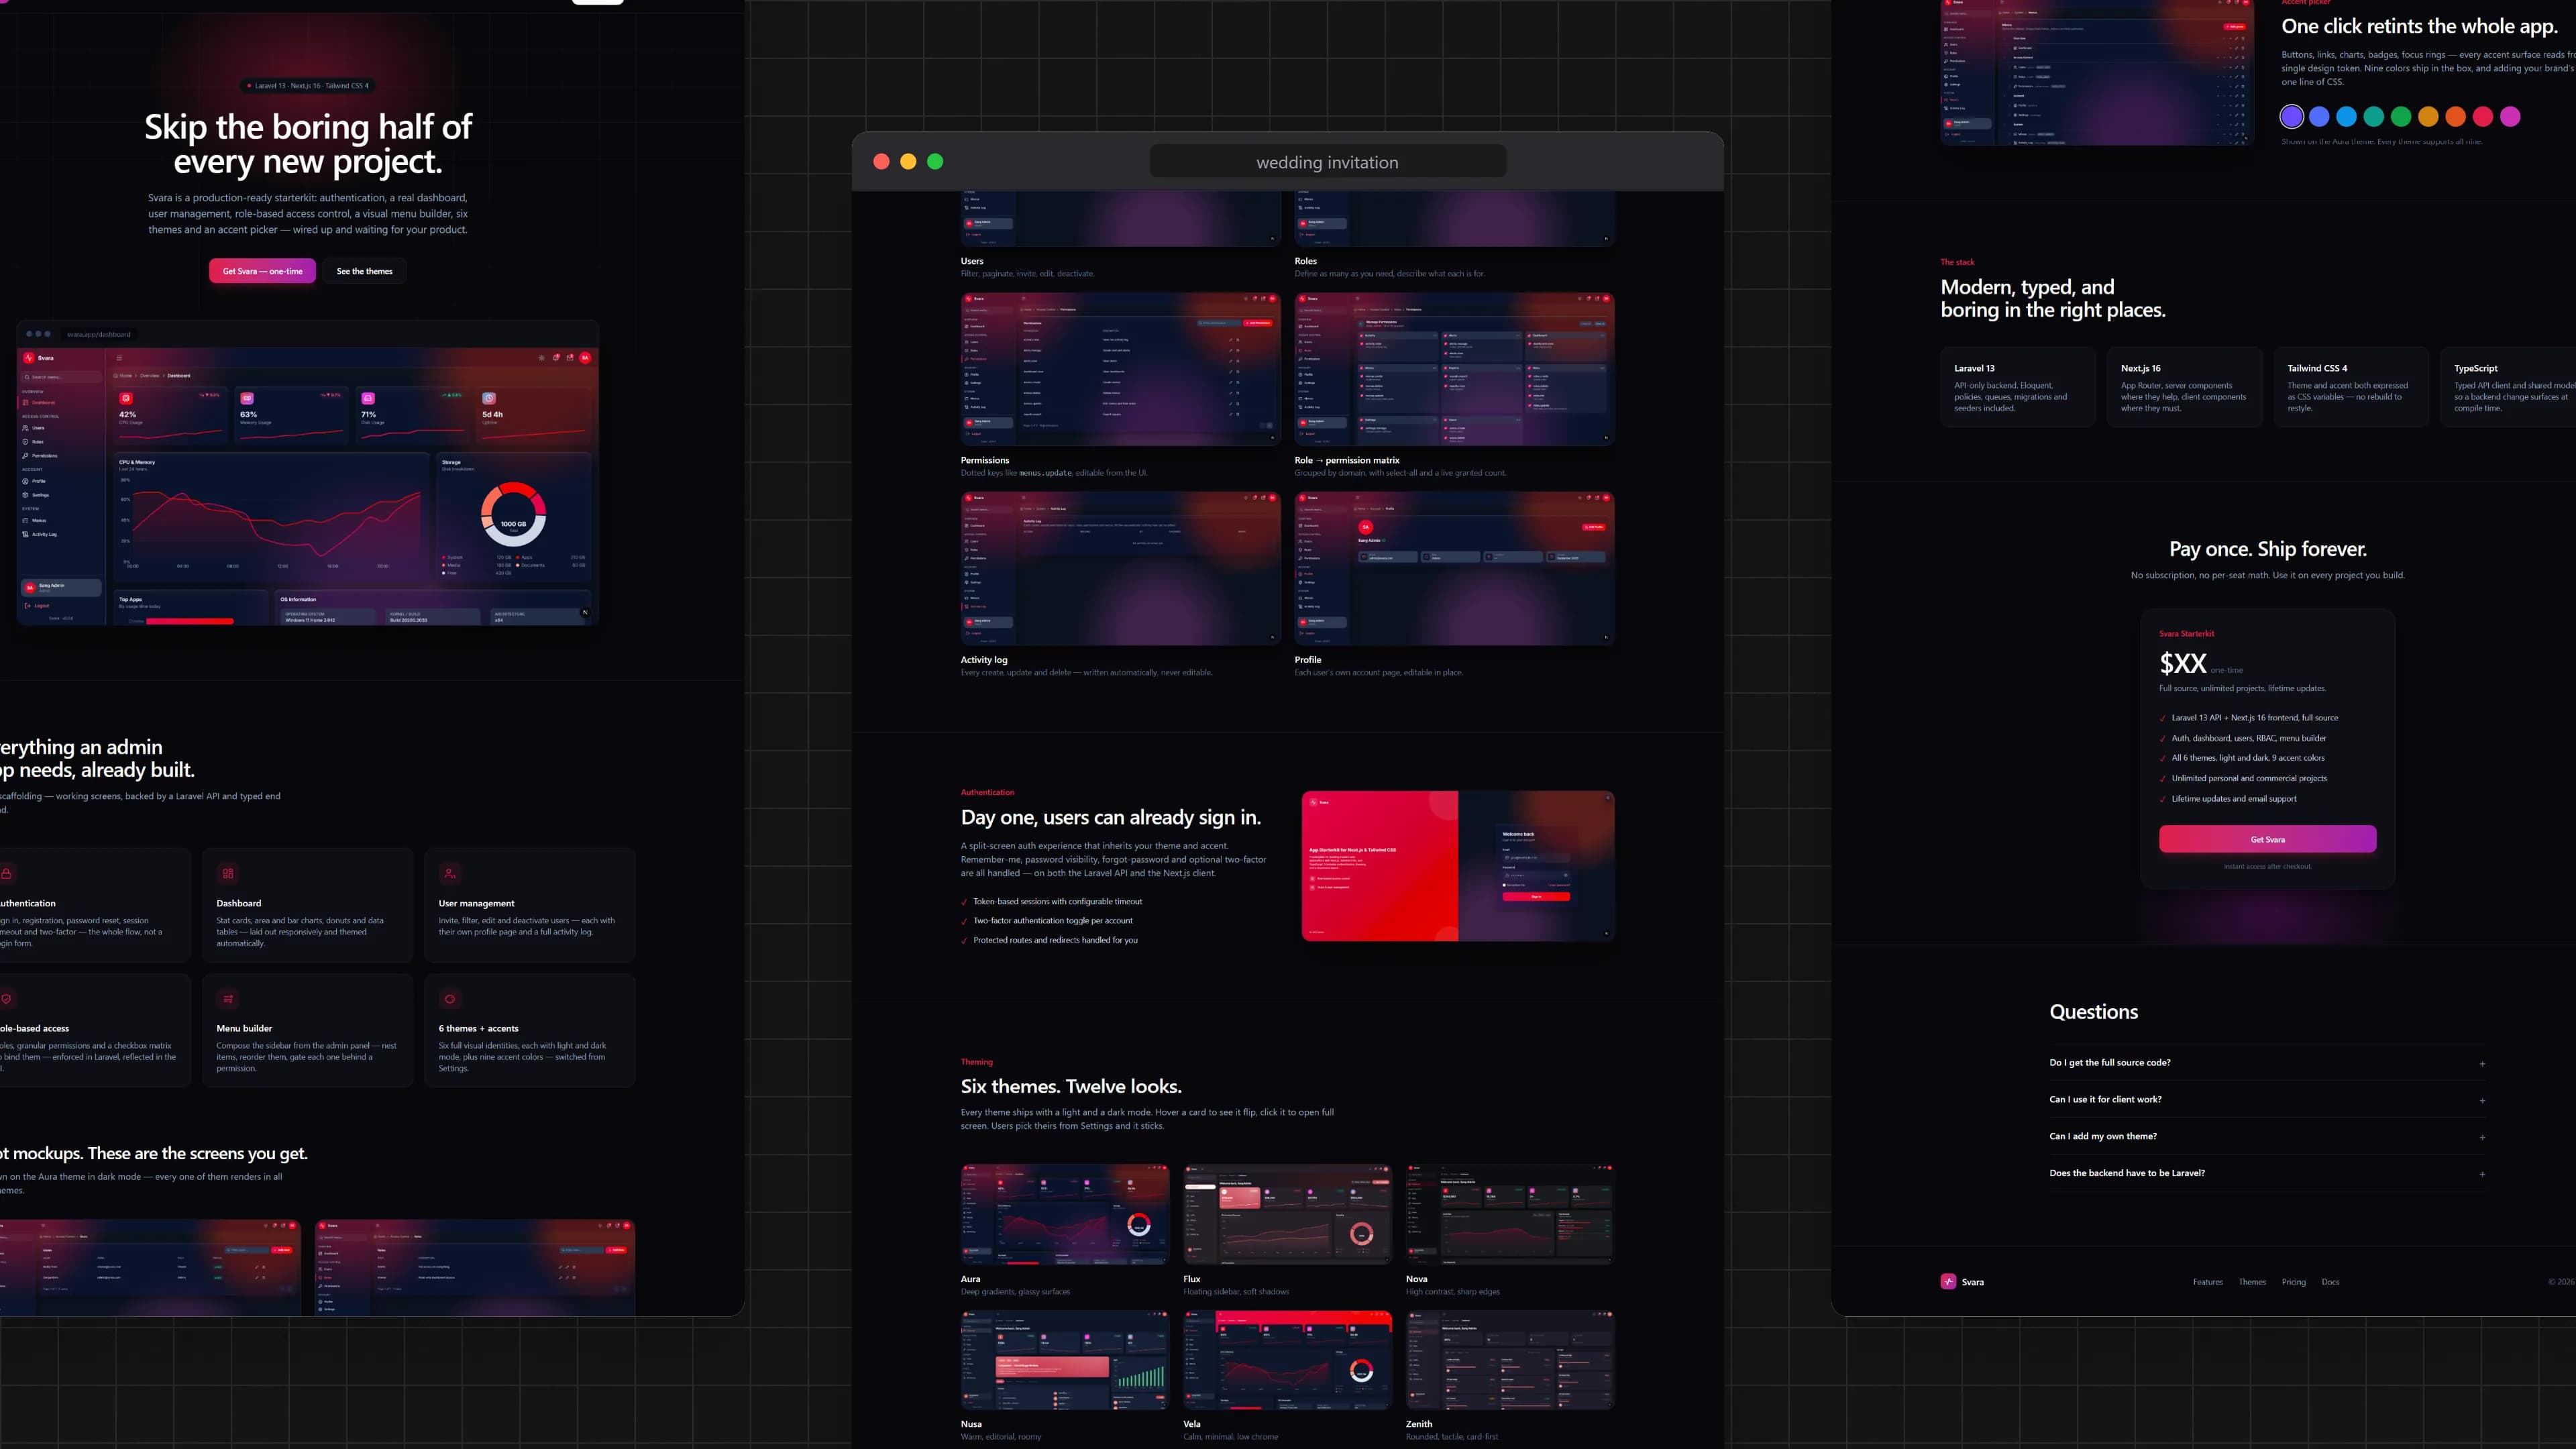The width and height of the screenshot is (2576, 1449).
Task: Open the Permissions screen thumbnail
Action: pos(1121,369)
